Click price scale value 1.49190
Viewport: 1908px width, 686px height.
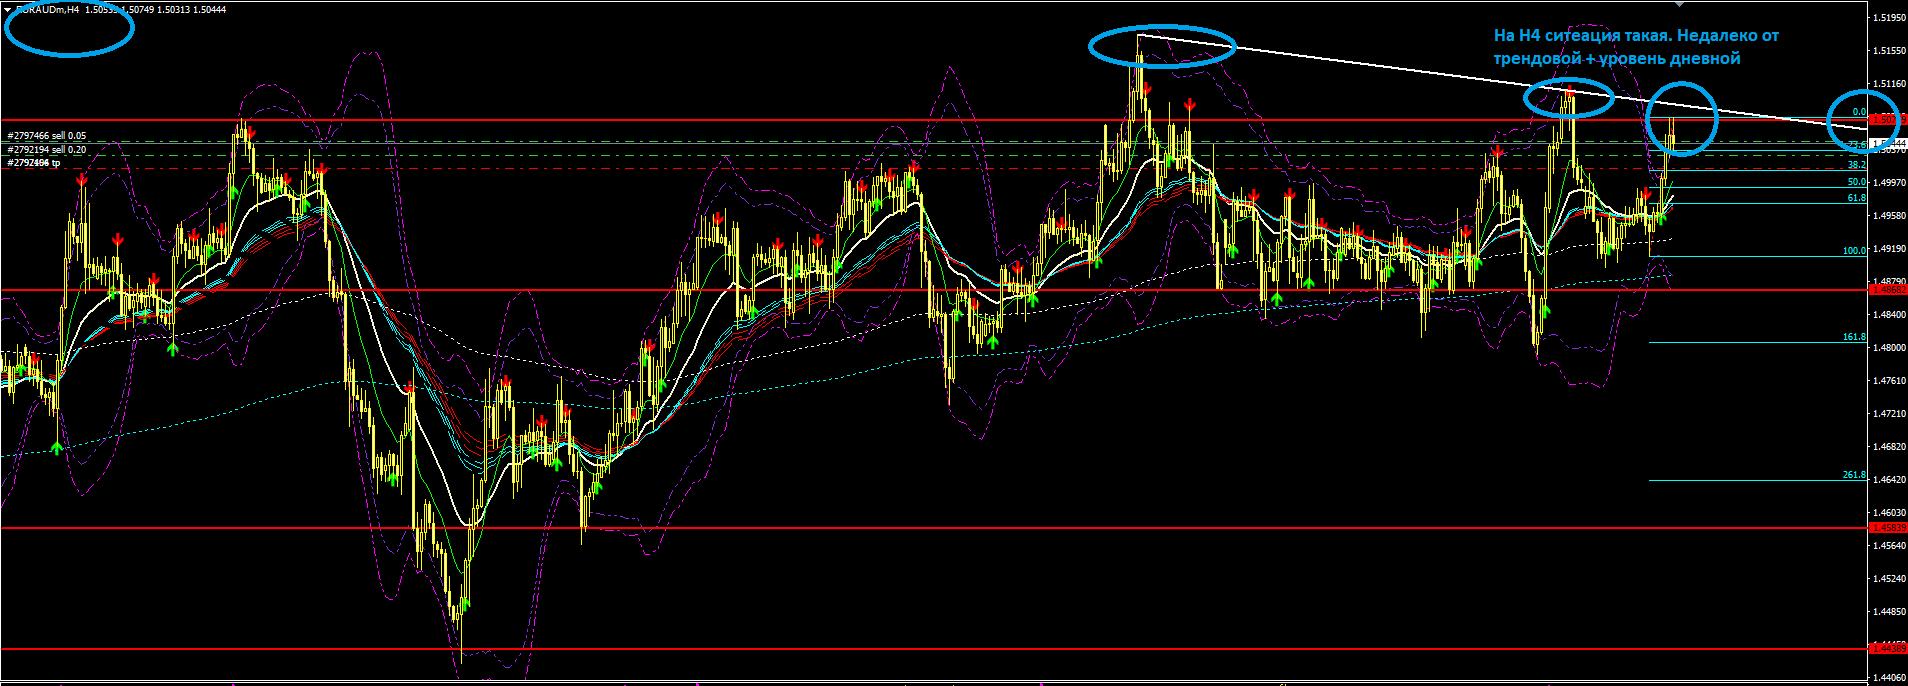[1889, 248]
